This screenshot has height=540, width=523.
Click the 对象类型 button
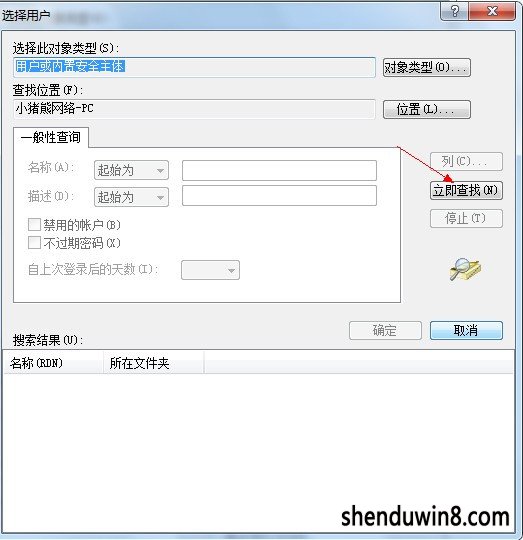point(427,68)
